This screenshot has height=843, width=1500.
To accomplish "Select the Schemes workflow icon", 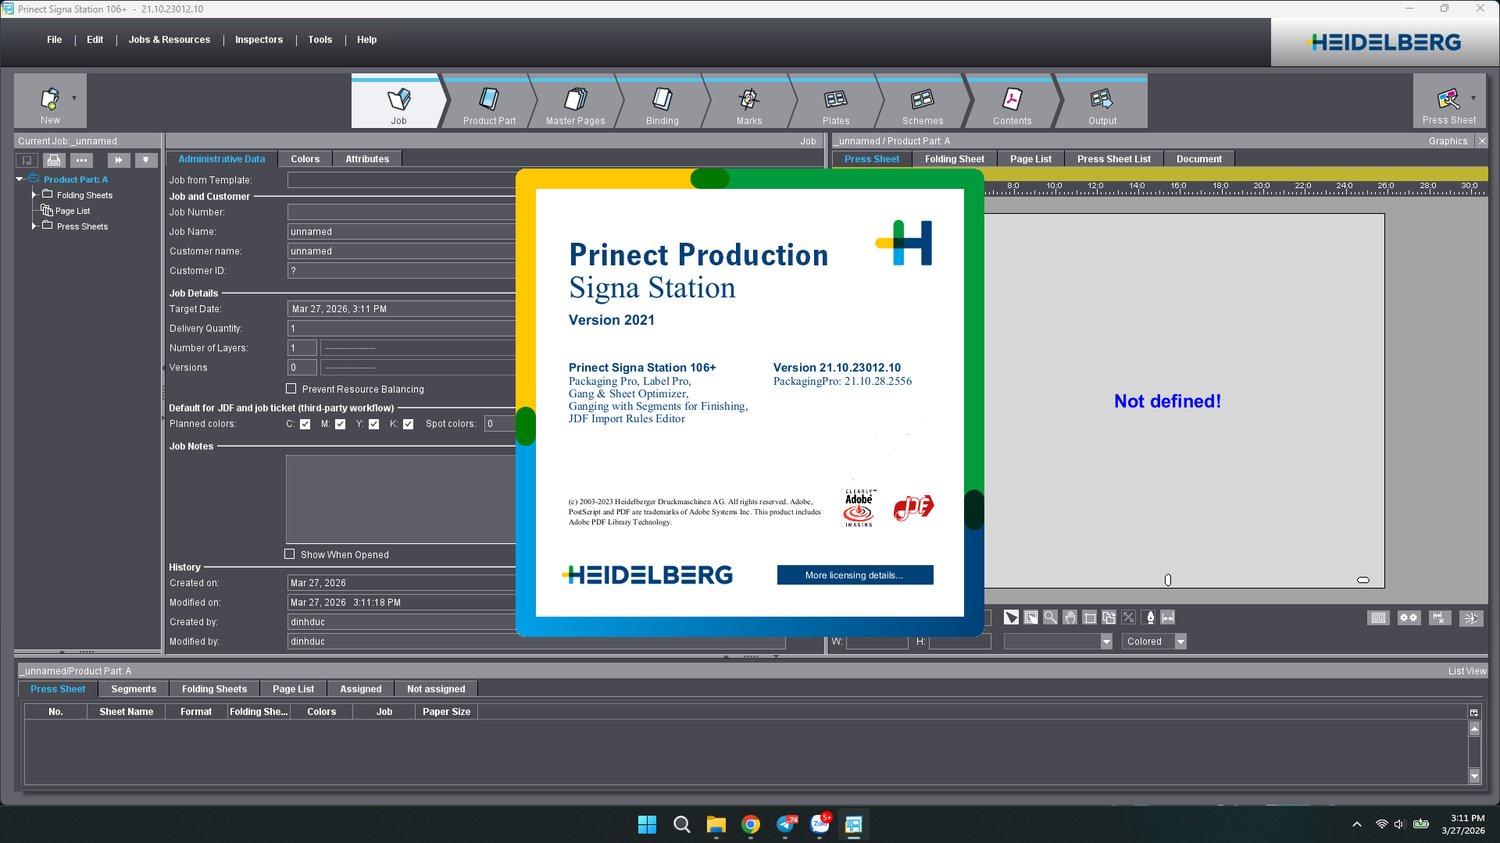I will [x=922, y=99].
